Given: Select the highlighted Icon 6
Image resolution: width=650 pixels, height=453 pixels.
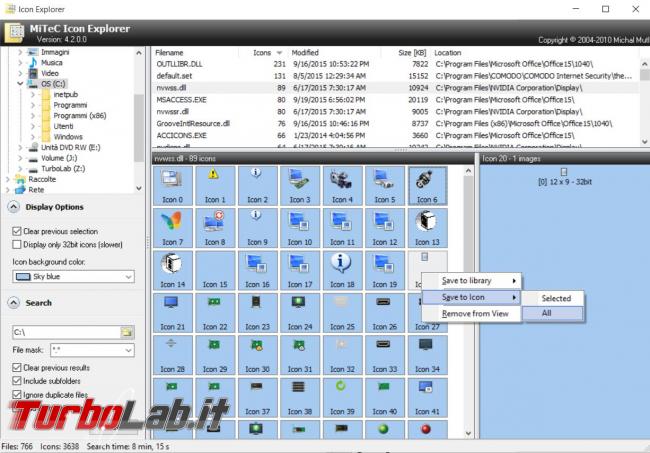Looking at the screenshot, I should 427,185.
